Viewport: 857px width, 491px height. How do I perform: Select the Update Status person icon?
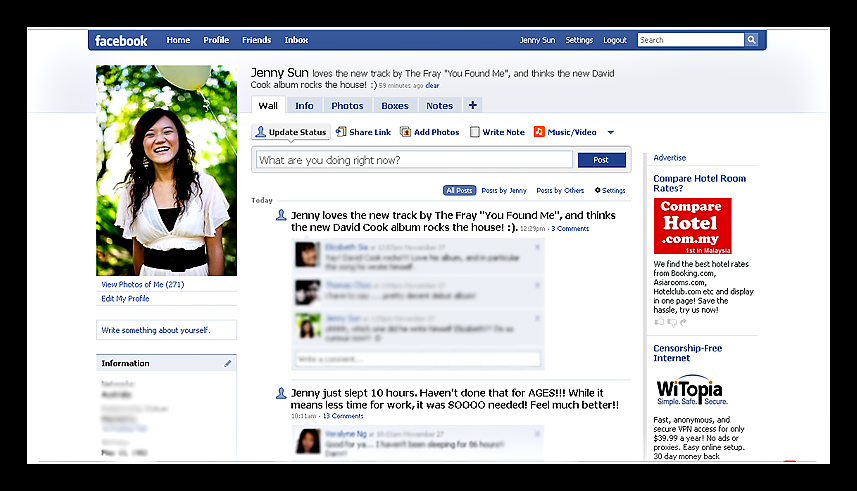click(x=261, y=132)
